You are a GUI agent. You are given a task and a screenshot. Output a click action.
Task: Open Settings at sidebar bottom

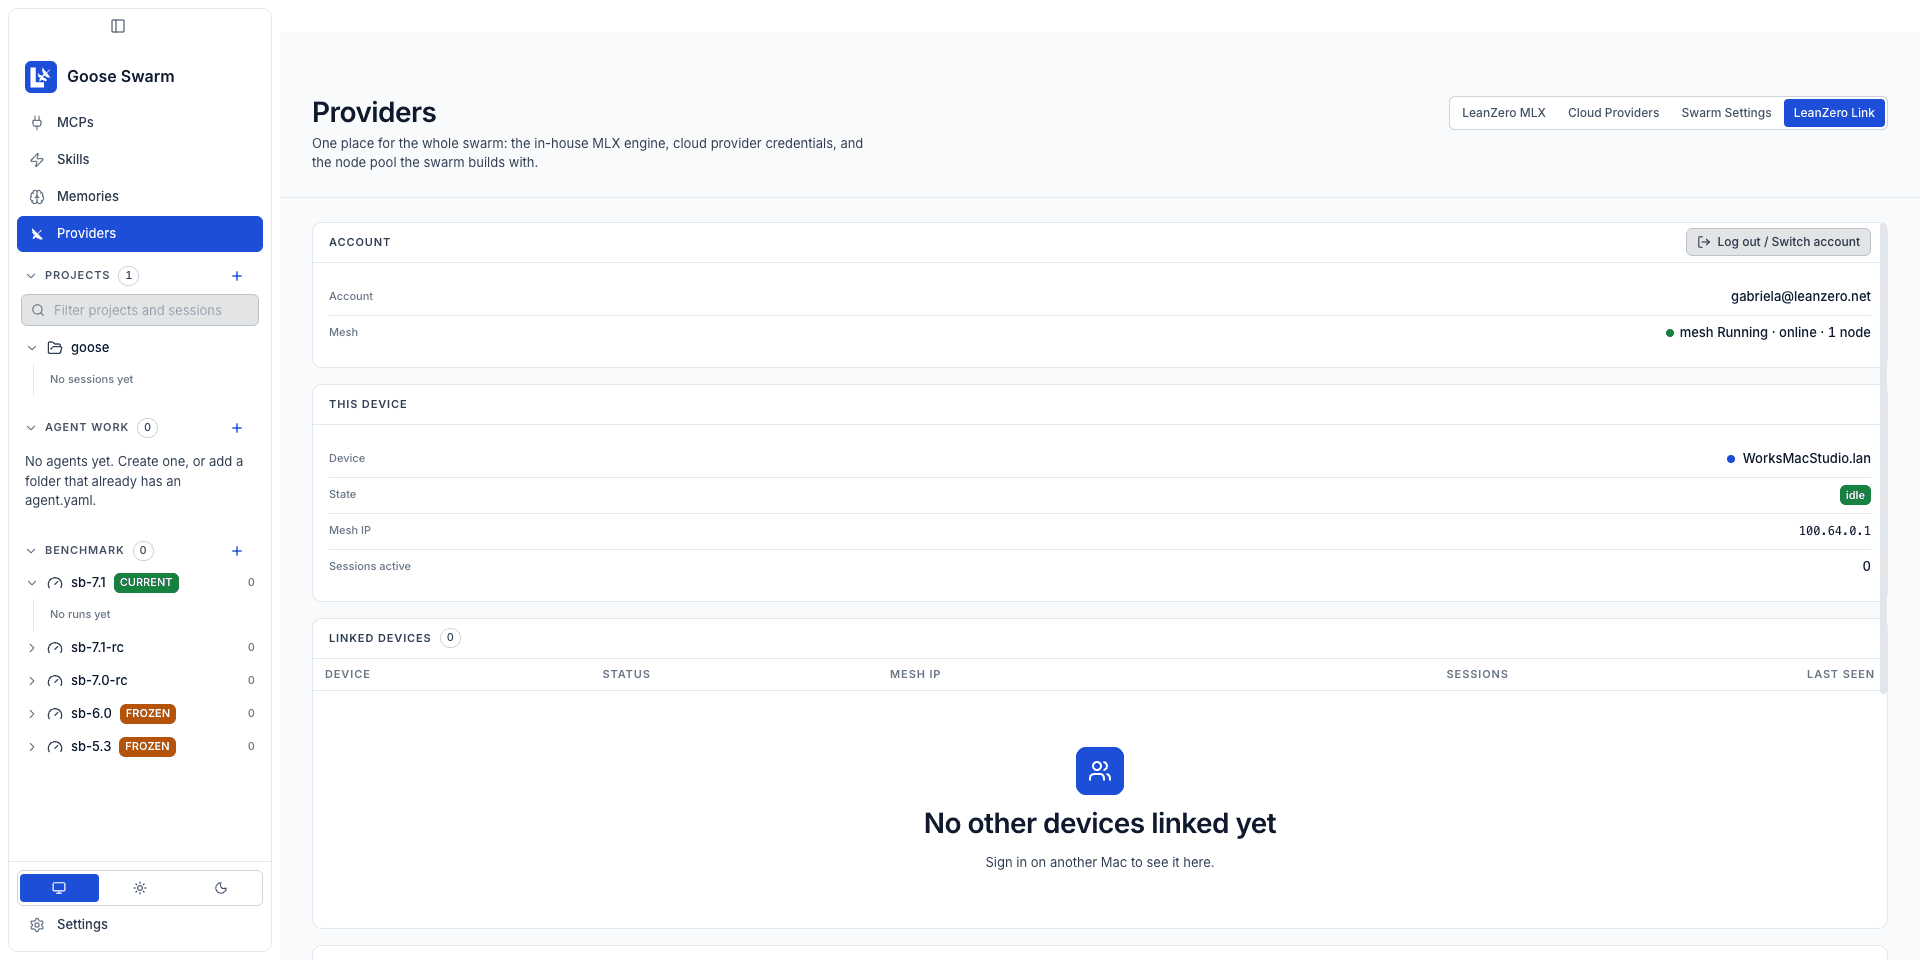tap(140, 925)
